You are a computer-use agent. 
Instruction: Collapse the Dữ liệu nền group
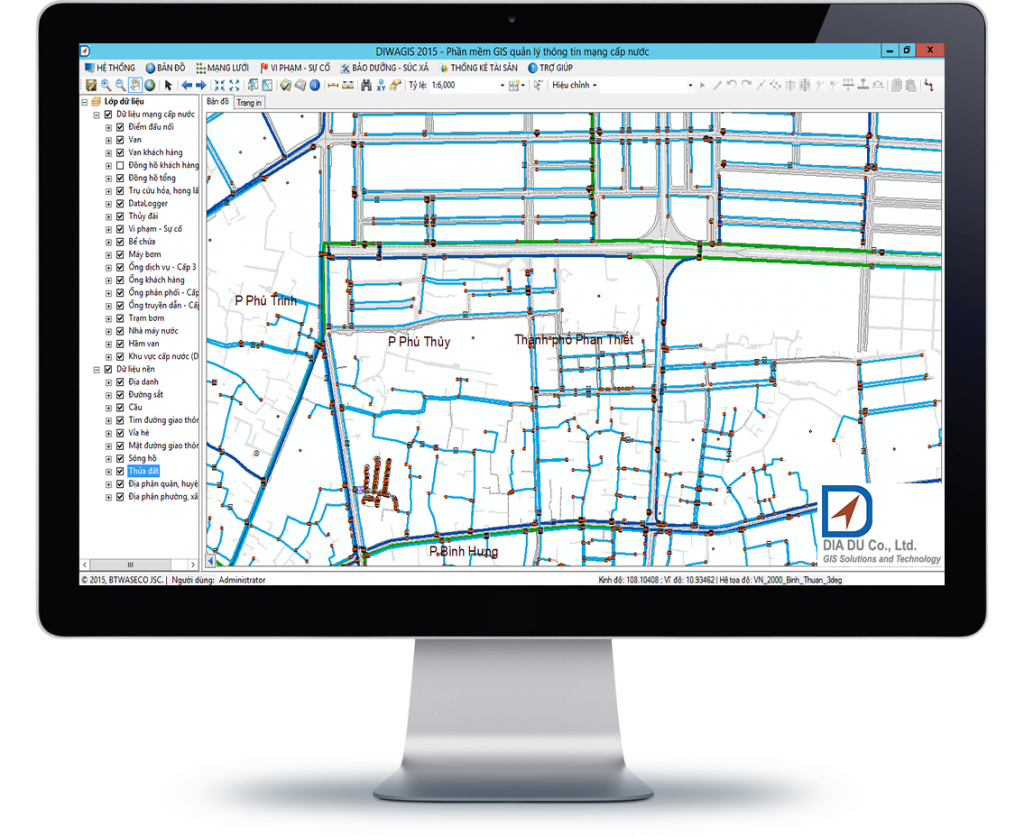(x=97, y=369)
